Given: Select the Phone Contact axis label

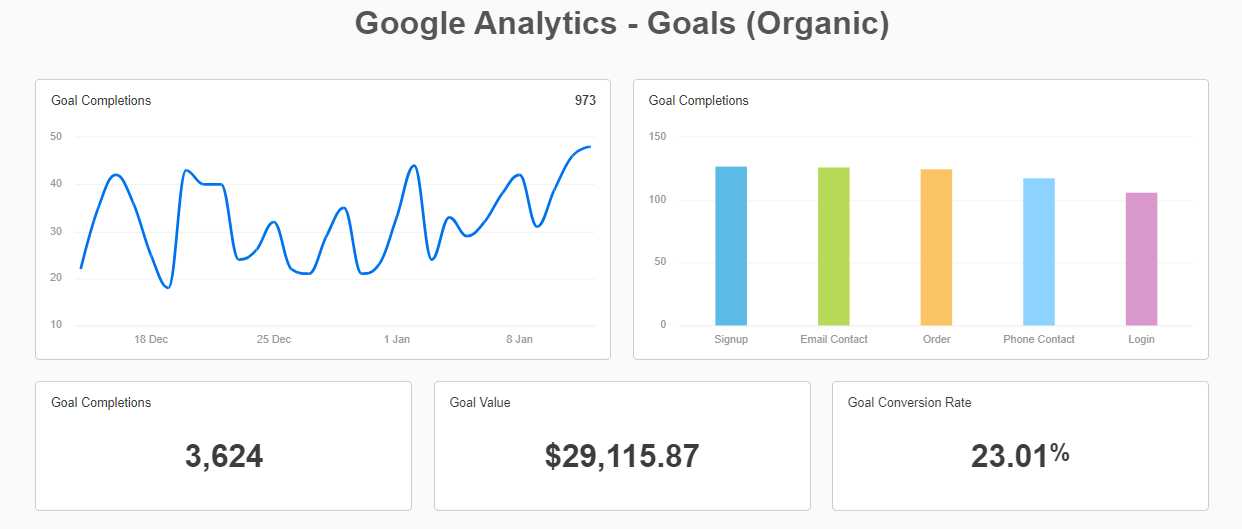Looking at the screenshot, I should pyautogui.click(x=1039, y=339).
